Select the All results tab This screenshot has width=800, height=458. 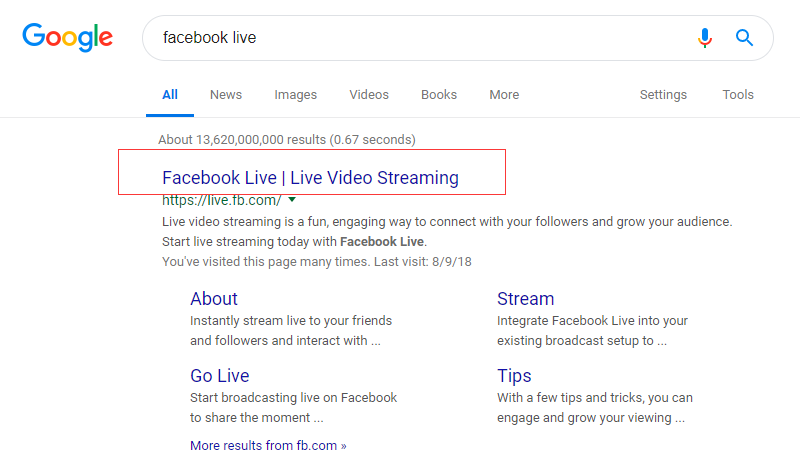click(x=170, y=95)
